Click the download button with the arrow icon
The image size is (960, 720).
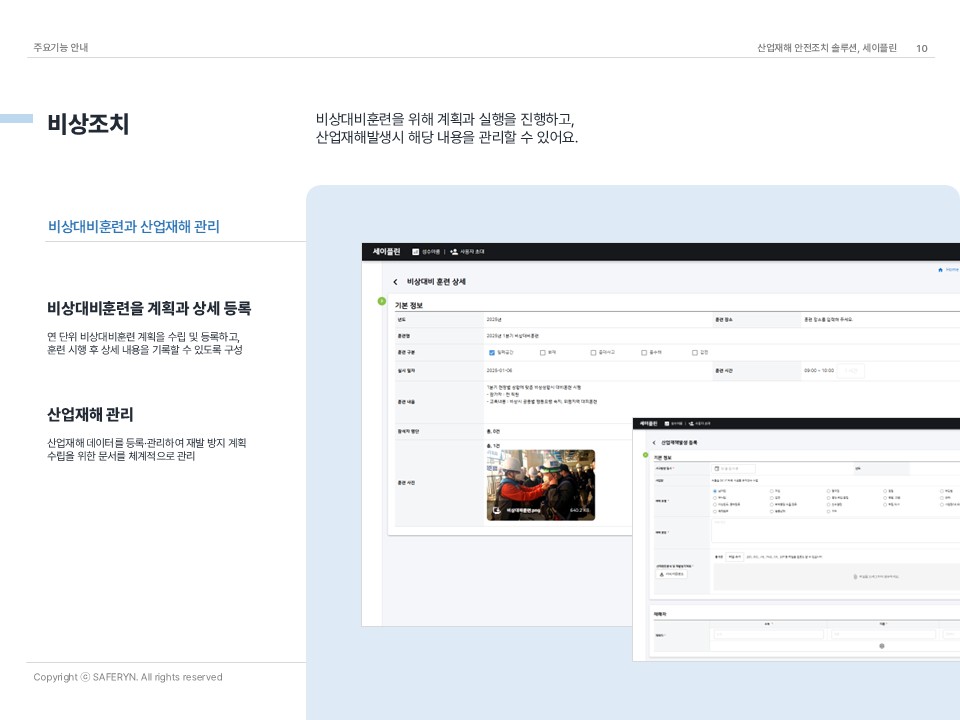coord(671,574)
